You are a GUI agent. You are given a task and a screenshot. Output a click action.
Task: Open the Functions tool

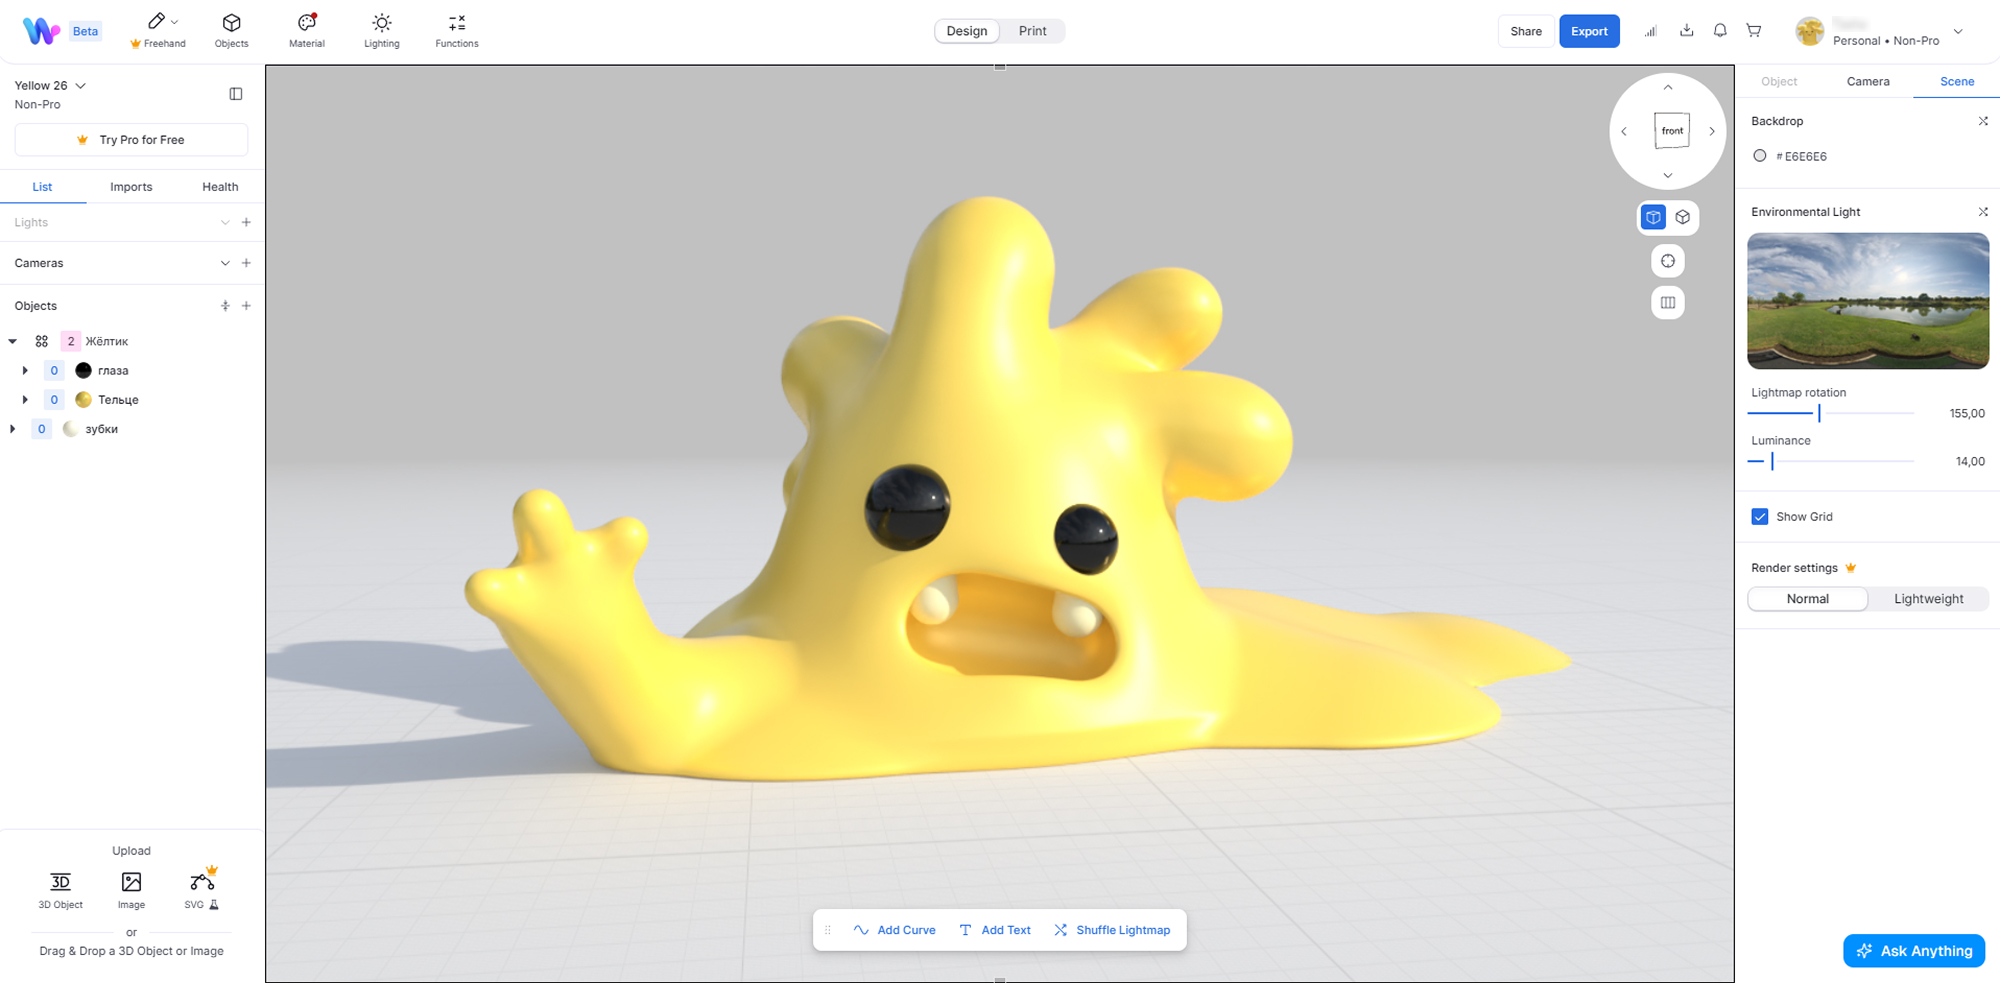(x=457, y=30)
